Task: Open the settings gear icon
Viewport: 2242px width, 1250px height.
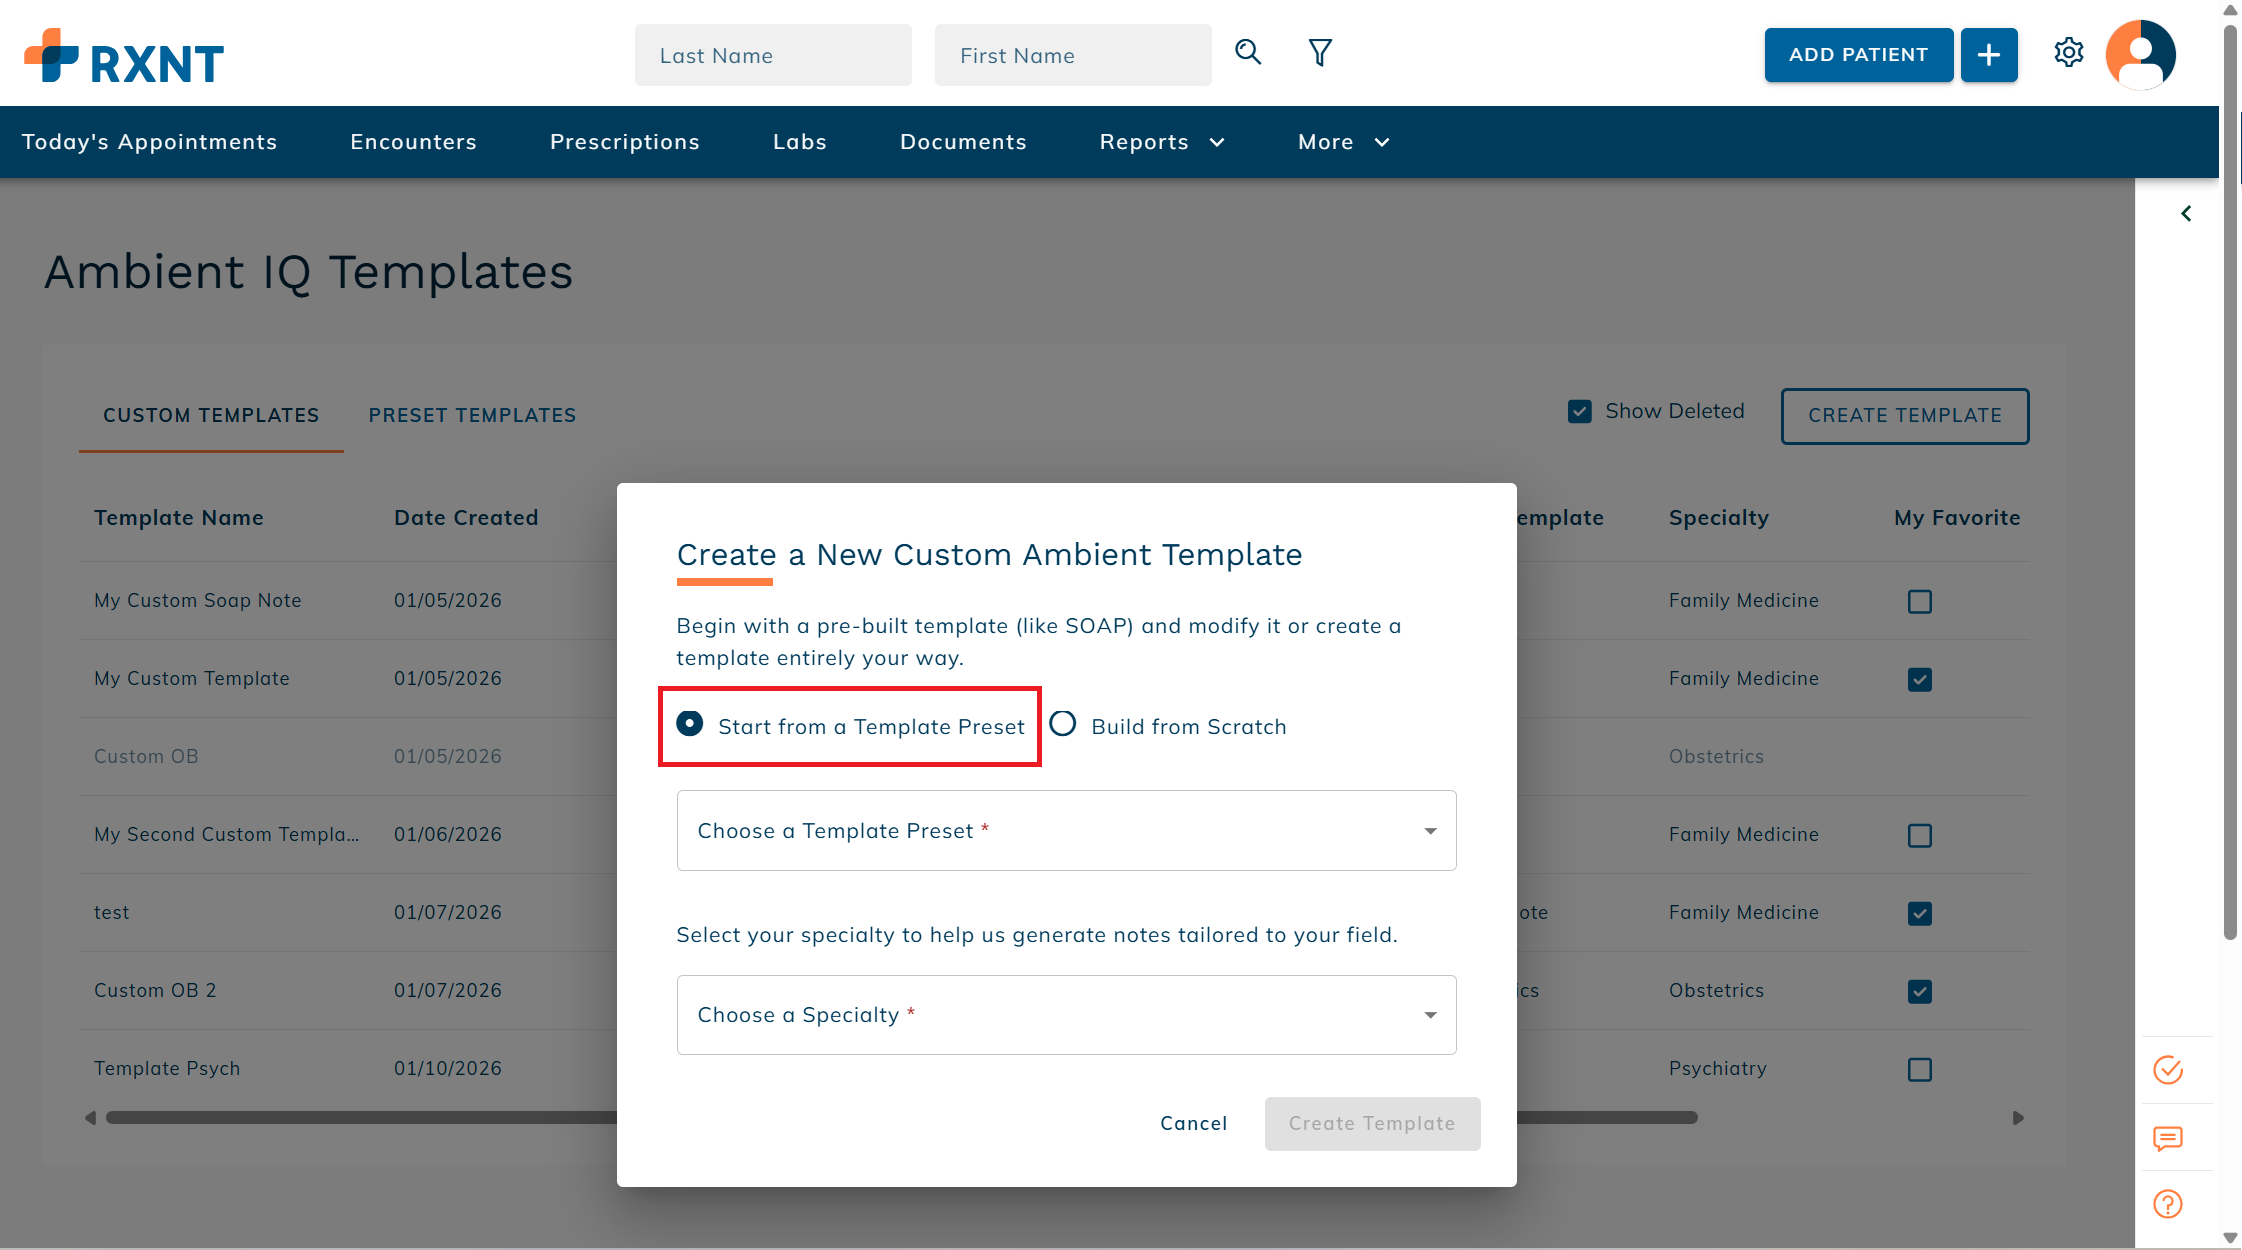Action: 2068,53
